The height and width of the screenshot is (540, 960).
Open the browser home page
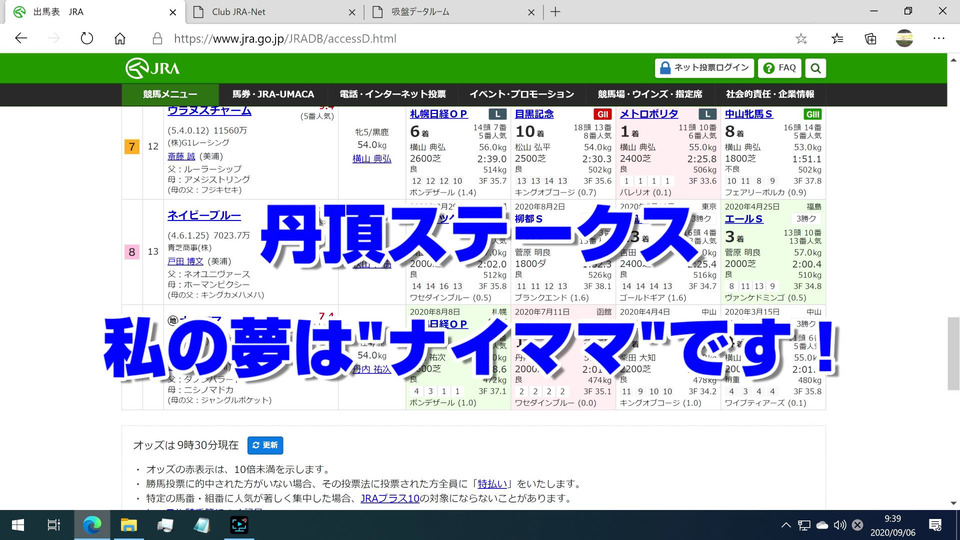click(x=120, y=39)
